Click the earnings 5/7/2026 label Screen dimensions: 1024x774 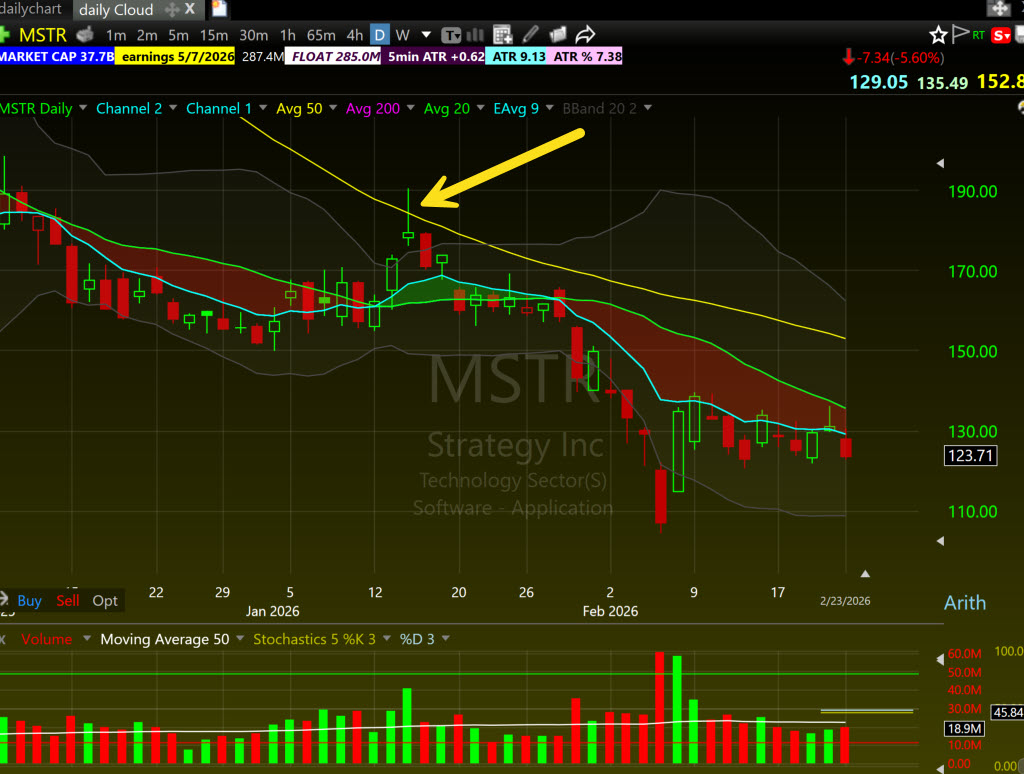[177, 57]
